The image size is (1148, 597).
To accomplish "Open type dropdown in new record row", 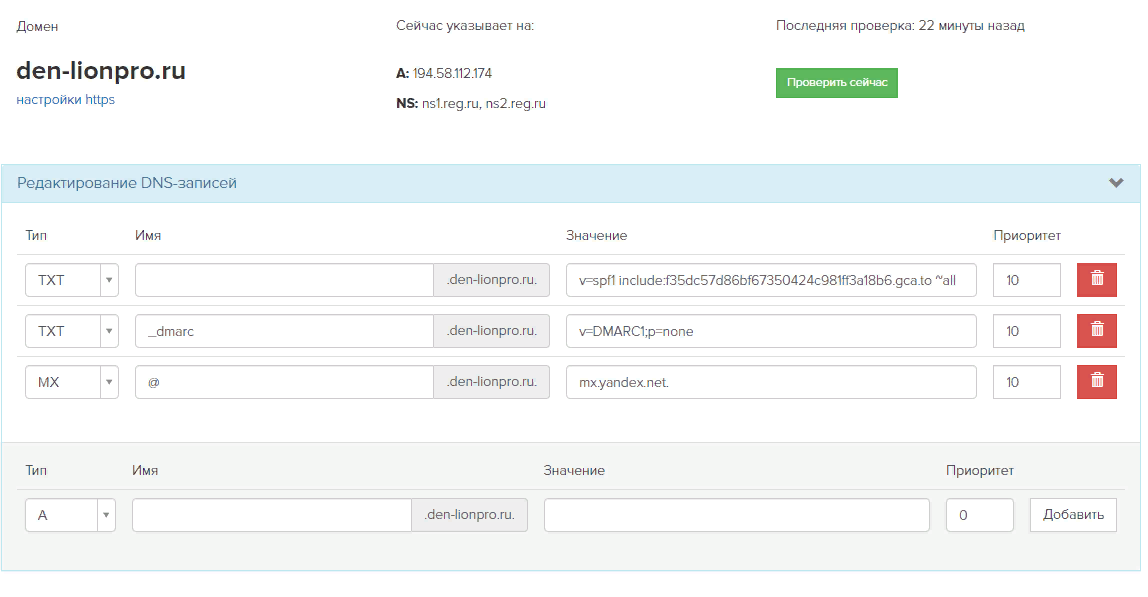I will point(70,515).
